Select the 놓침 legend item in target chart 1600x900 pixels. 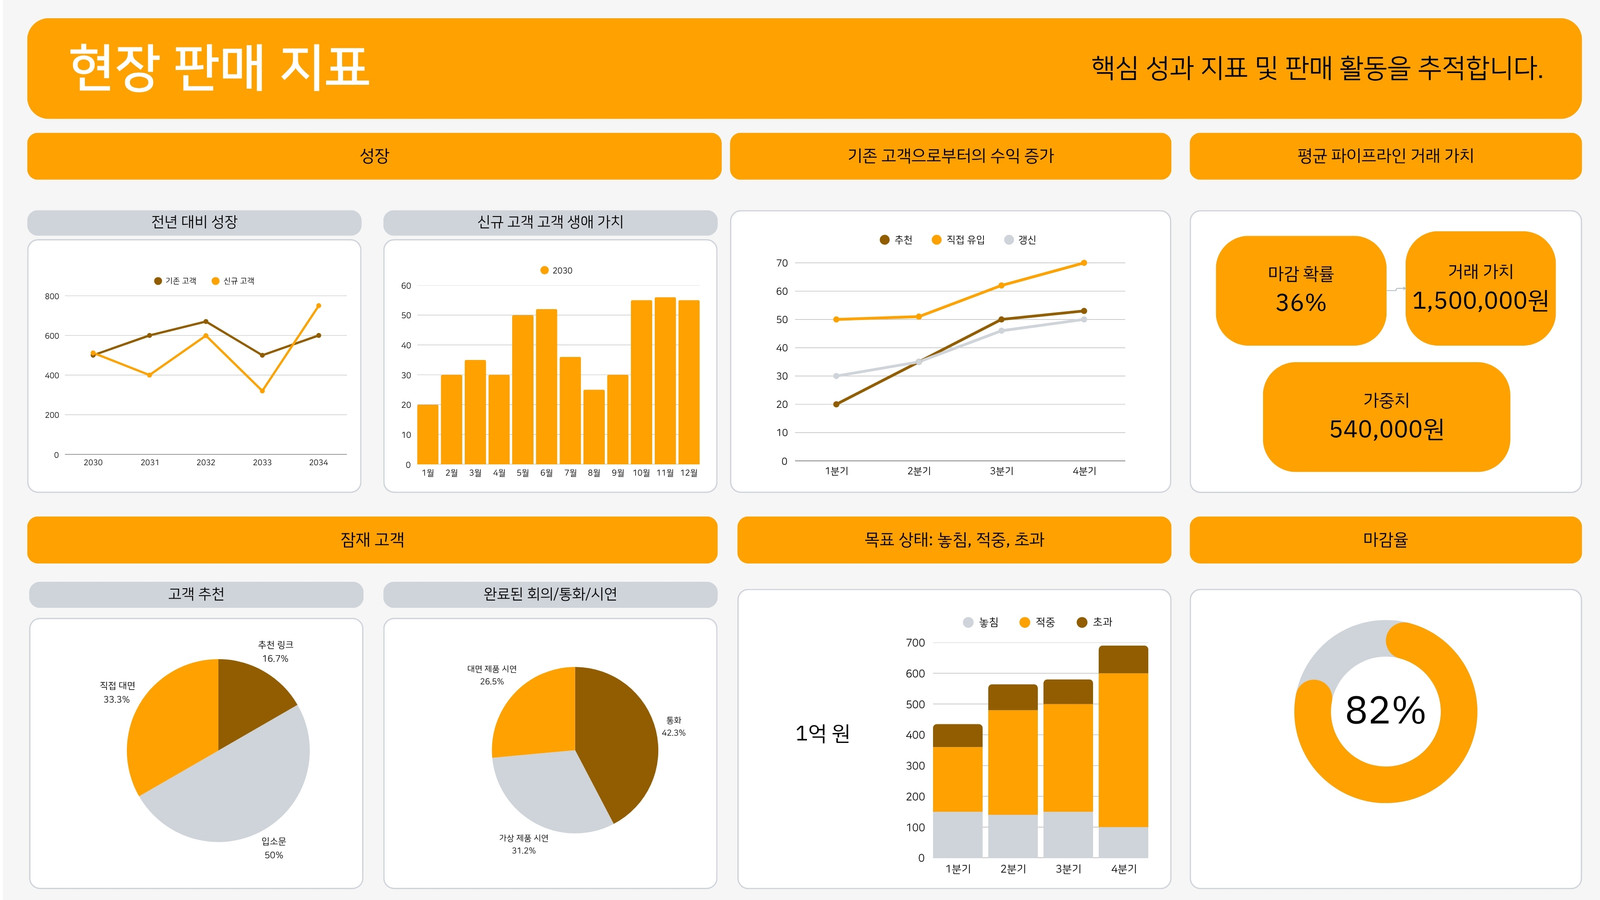981,622
